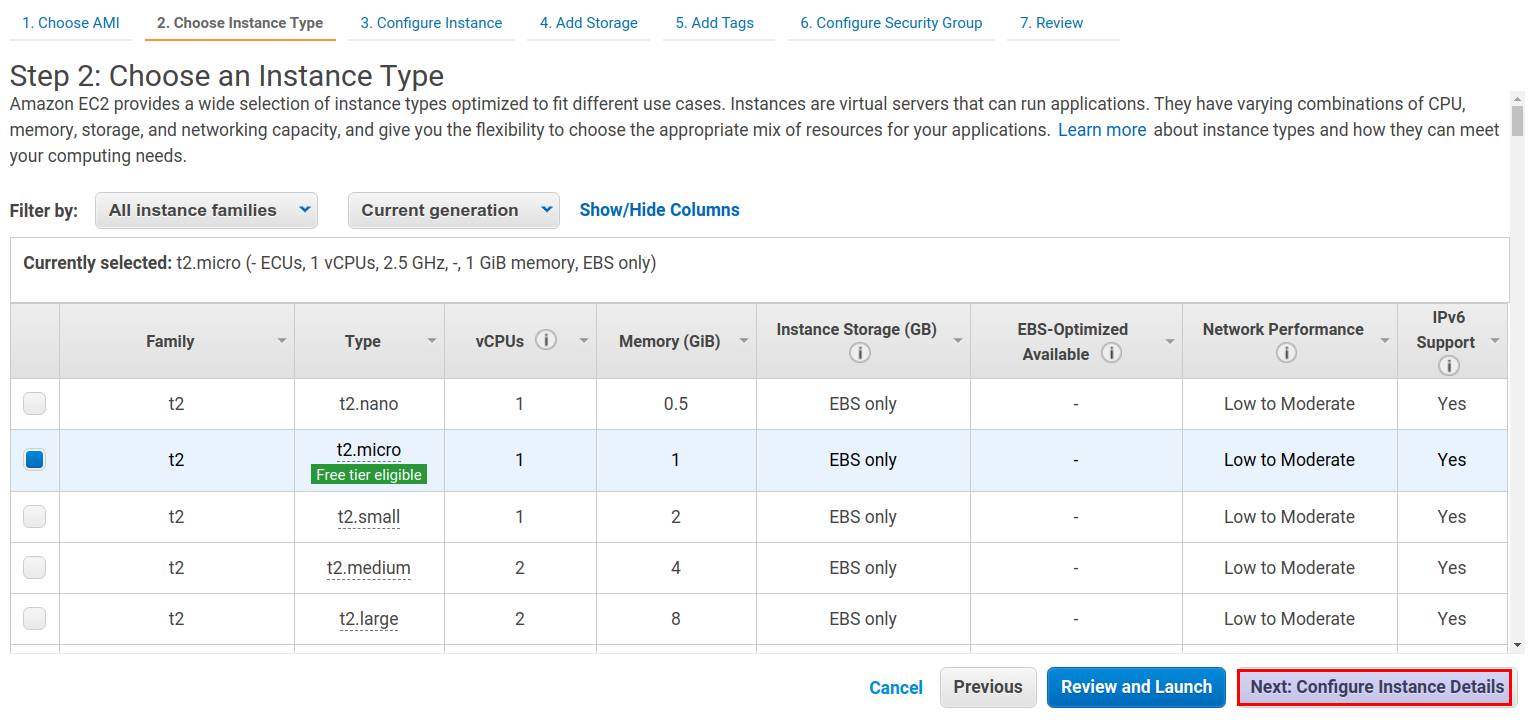1534x723 pixels.
Task: Open Type column sort arrow
Action: tap(432, 341)
